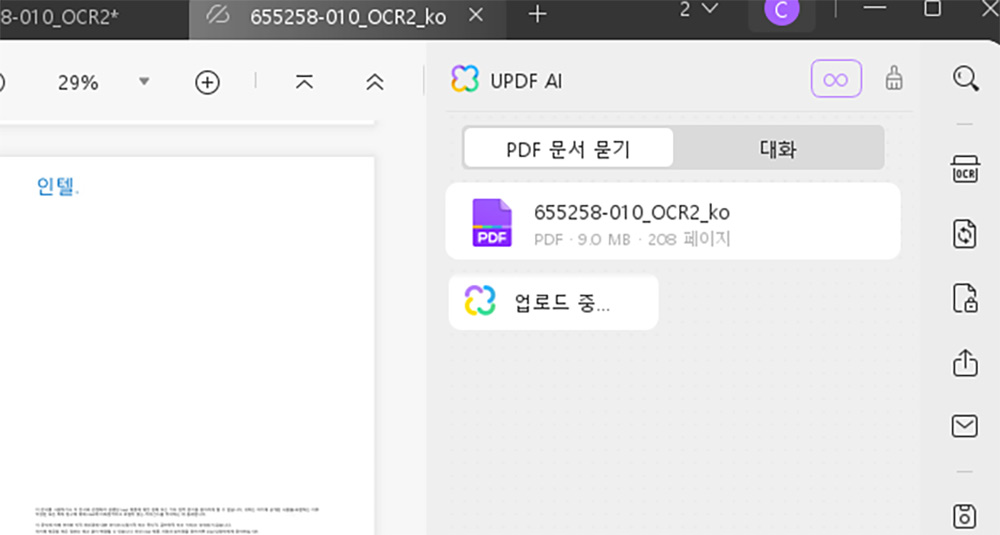Open a new tab with plus
The width and height of the screenshot is (1000, 535).
(537, 14)
